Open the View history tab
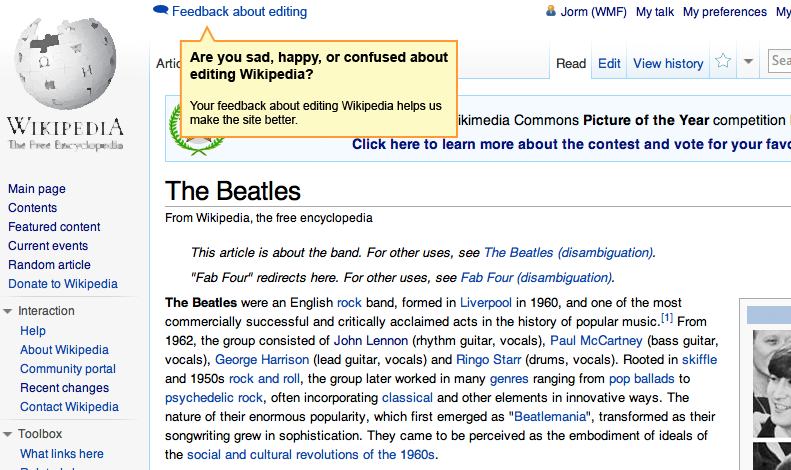Screen dimensions: 791x470 (x=668, y=63)
